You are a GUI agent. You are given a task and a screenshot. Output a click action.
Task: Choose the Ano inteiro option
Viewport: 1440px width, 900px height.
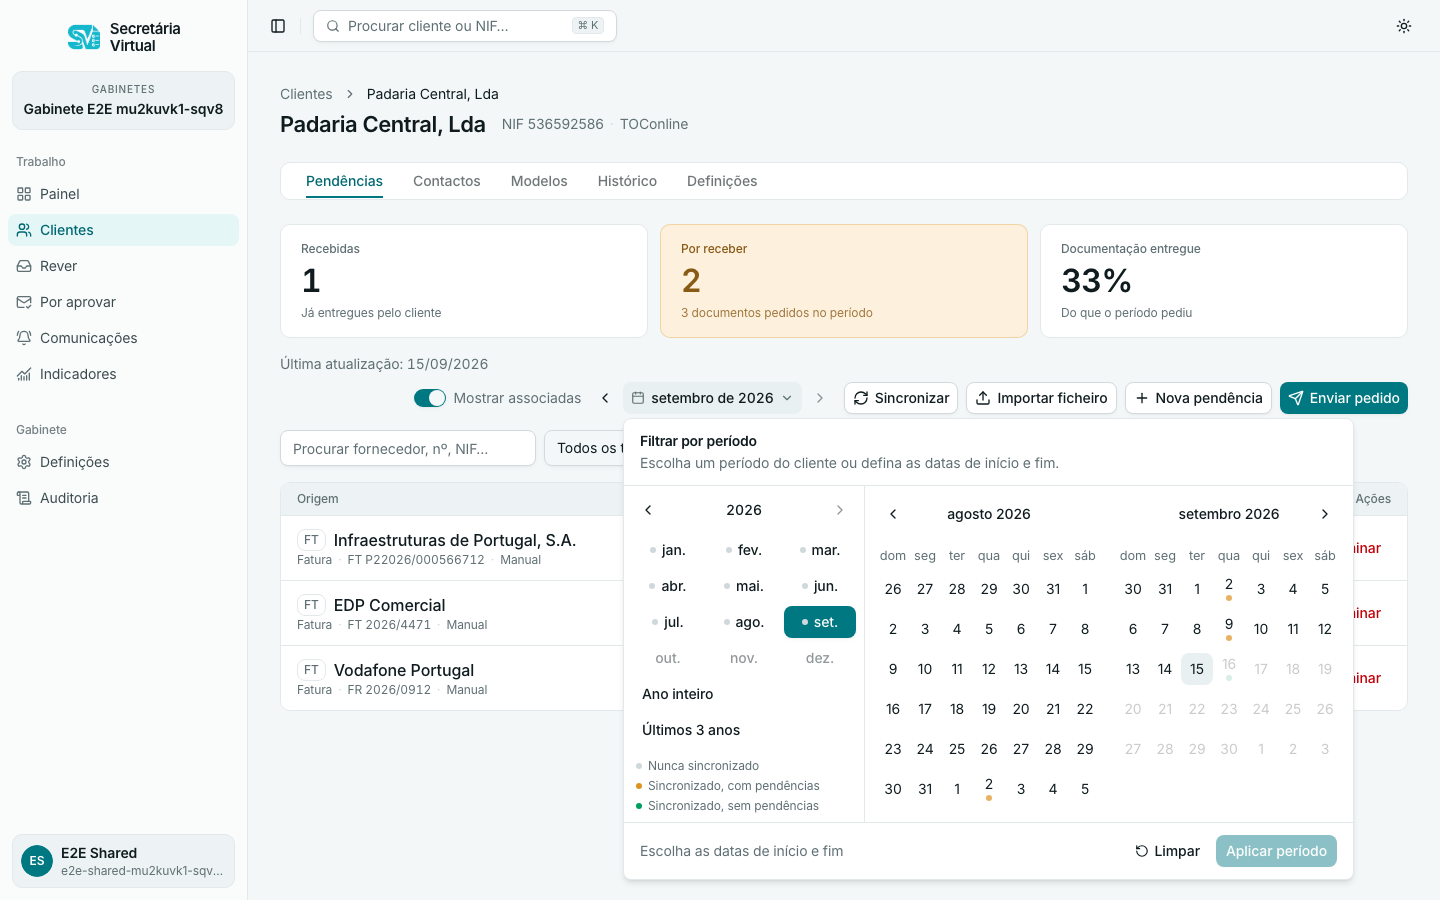[744, 694]
